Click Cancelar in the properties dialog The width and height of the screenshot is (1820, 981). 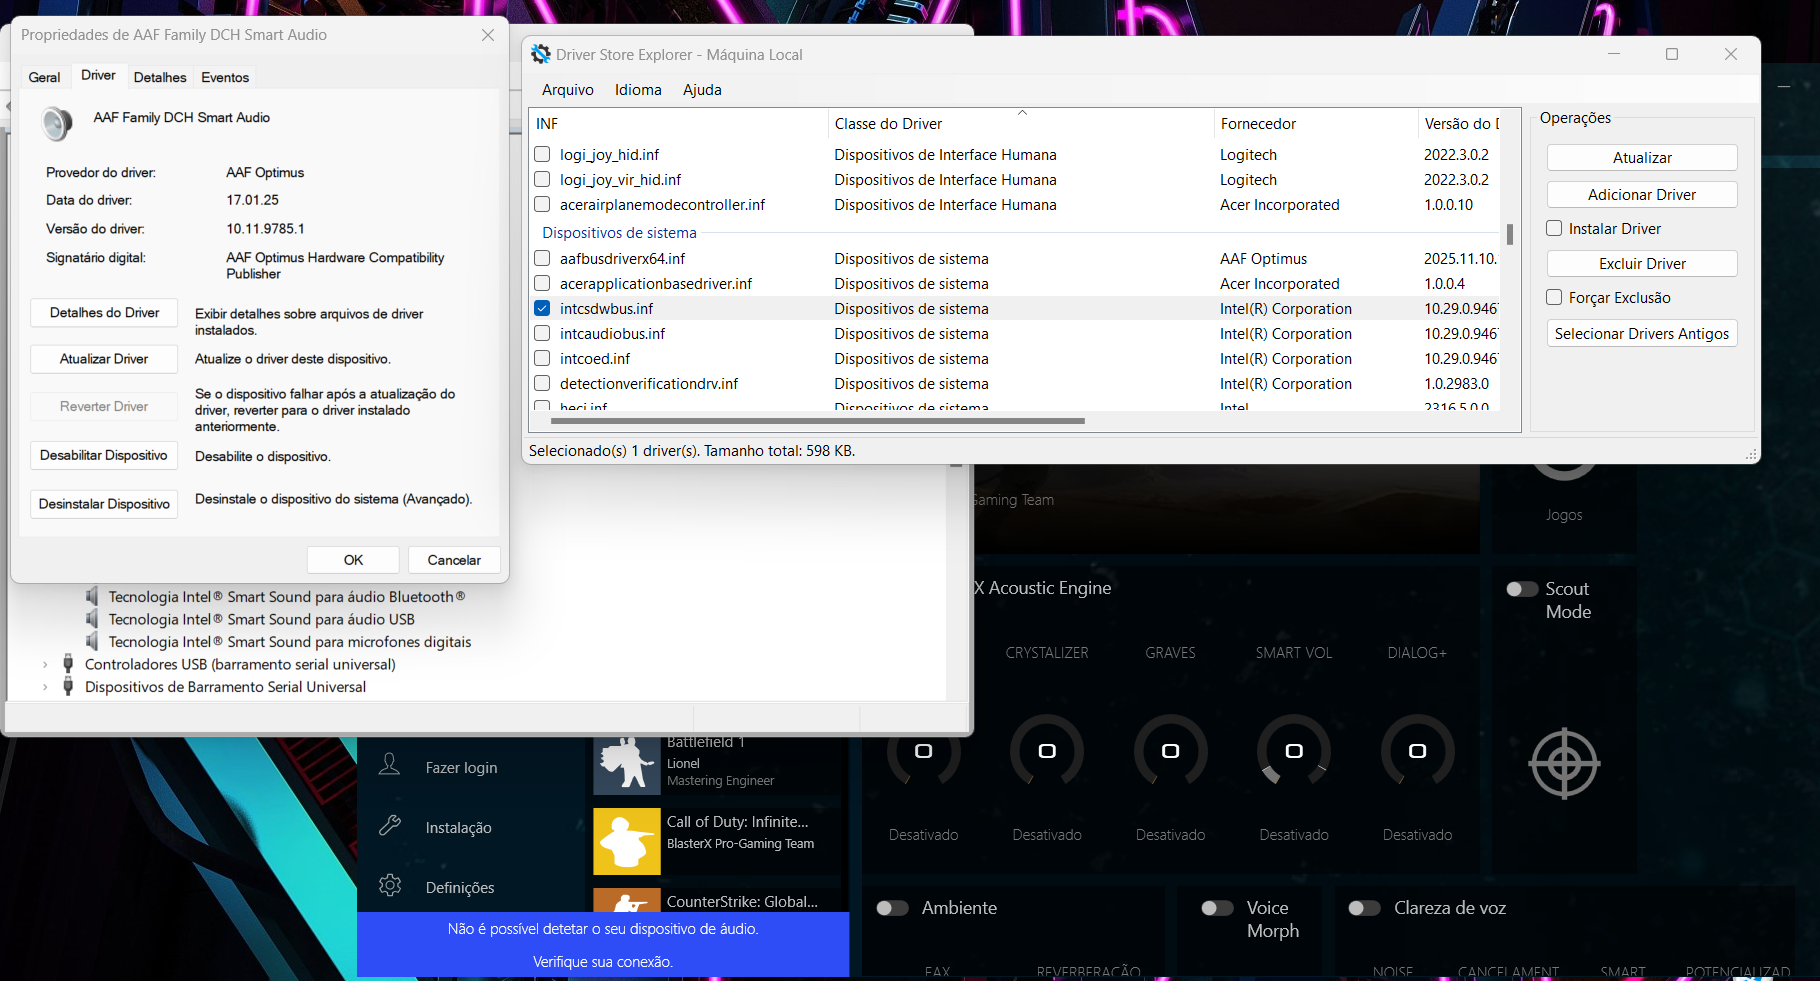[x=454, y=559]
